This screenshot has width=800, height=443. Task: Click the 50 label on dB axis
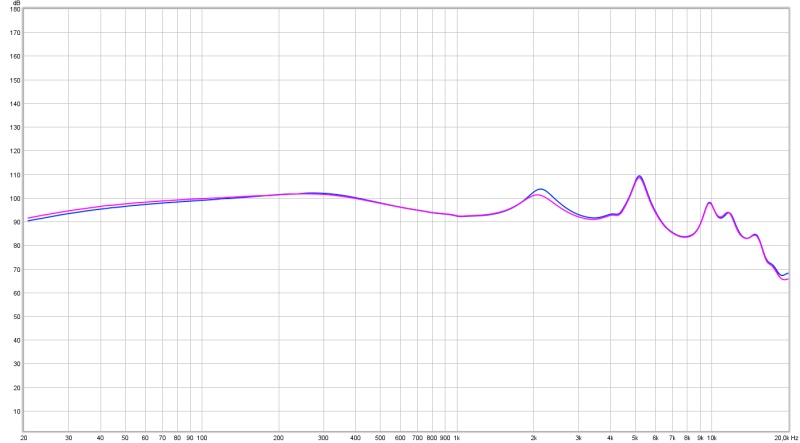[16, 317]
